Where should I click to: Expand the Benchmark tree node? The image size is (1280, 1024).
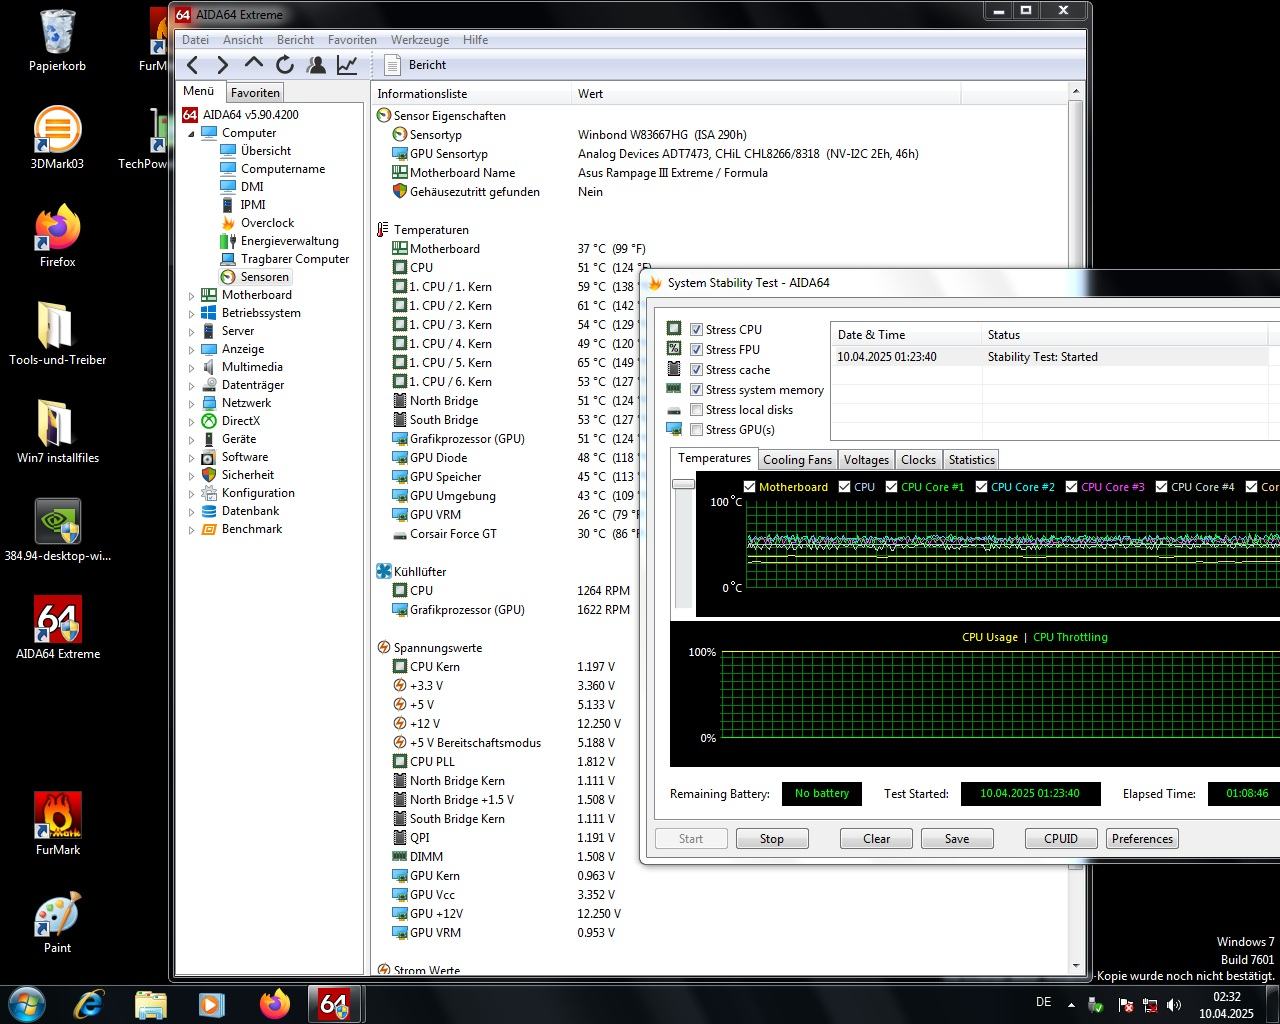point(192,529)
